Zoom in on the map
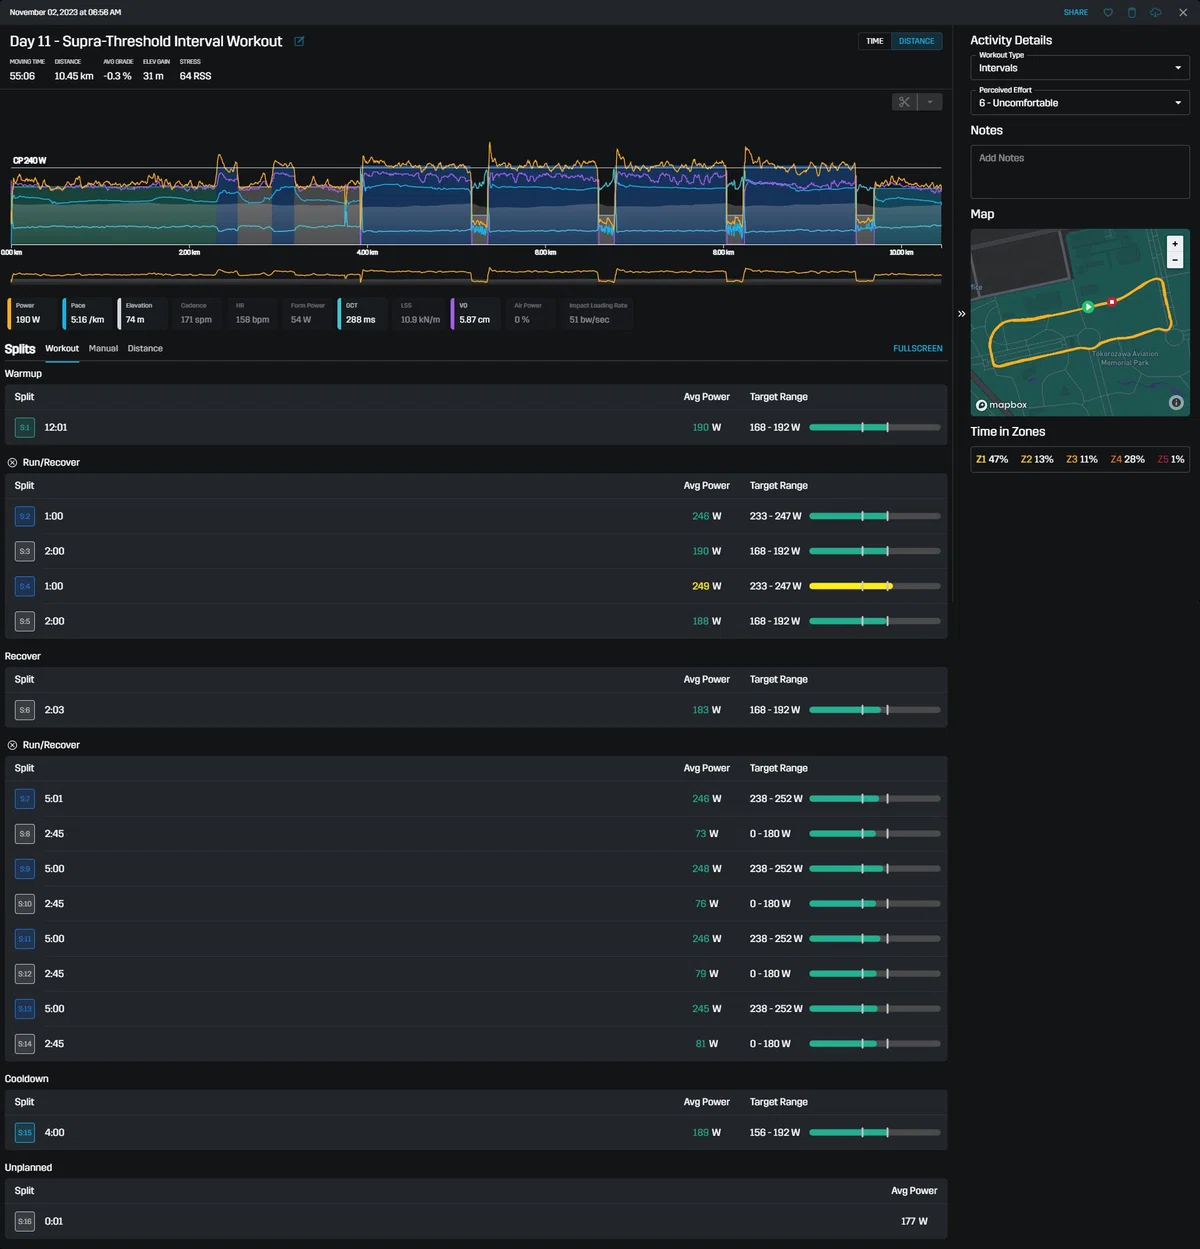The width and height of the screenshot is (1200, 1249). (x=1175, y=243)
